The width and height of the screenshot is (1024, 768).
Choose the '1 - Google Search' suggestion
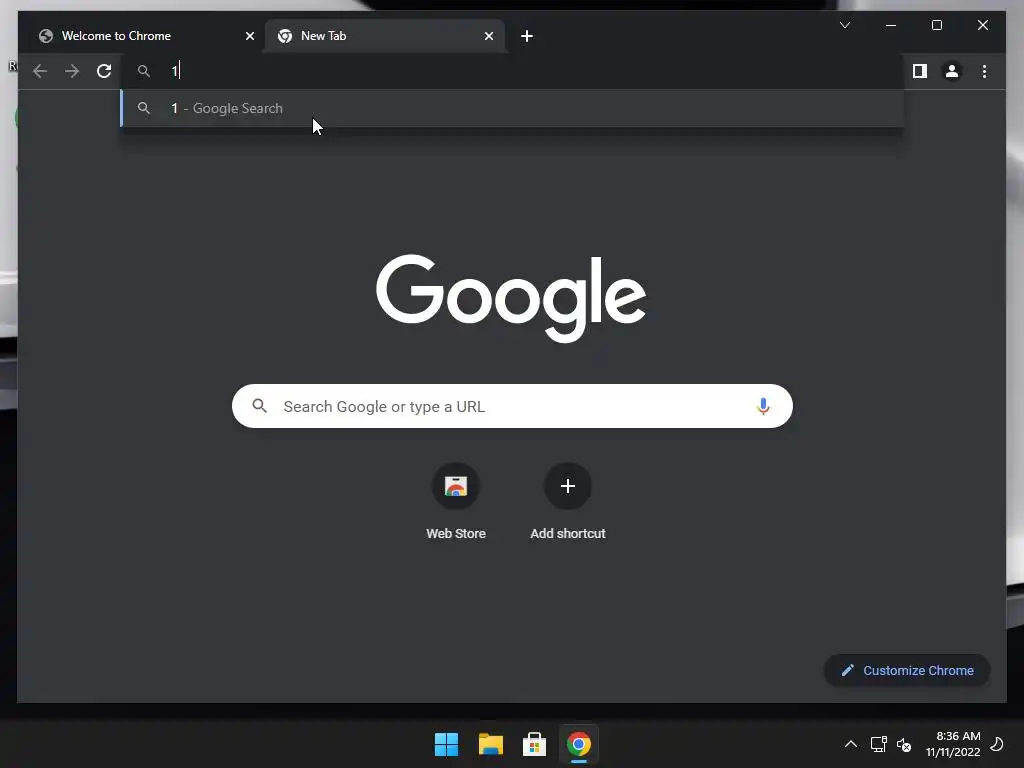513,108
